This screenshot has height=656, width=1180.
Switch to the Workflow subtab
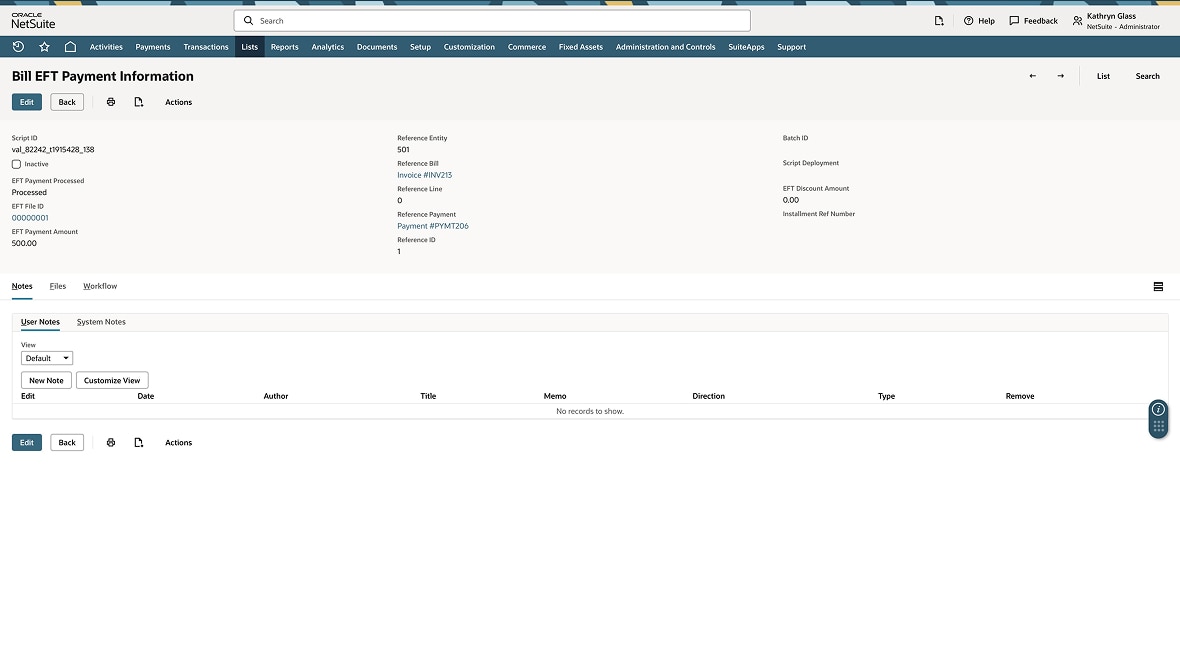point(100,286)
